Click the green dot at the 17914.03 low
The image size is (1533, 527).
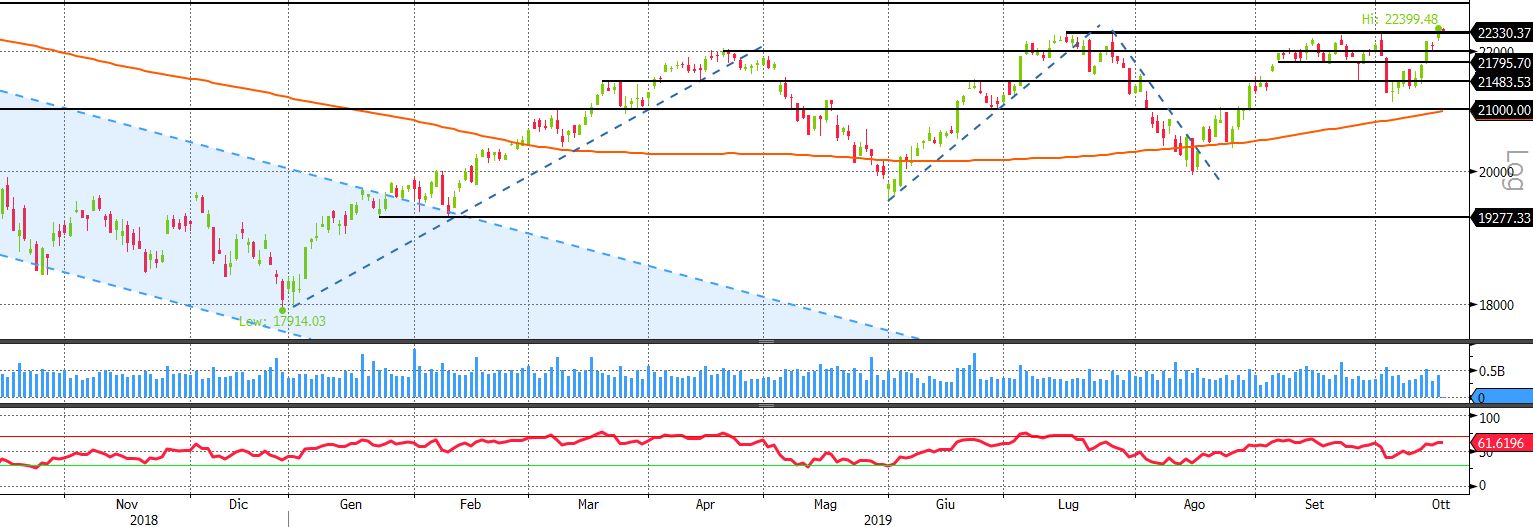point(283,310)
